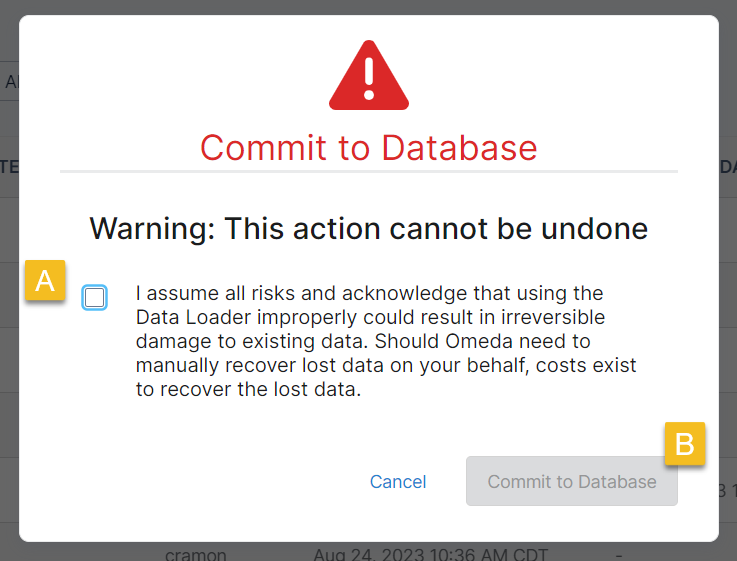Click the dash cell beside the timestamp
Screen dimensions: 737x561
pos(620,553)
